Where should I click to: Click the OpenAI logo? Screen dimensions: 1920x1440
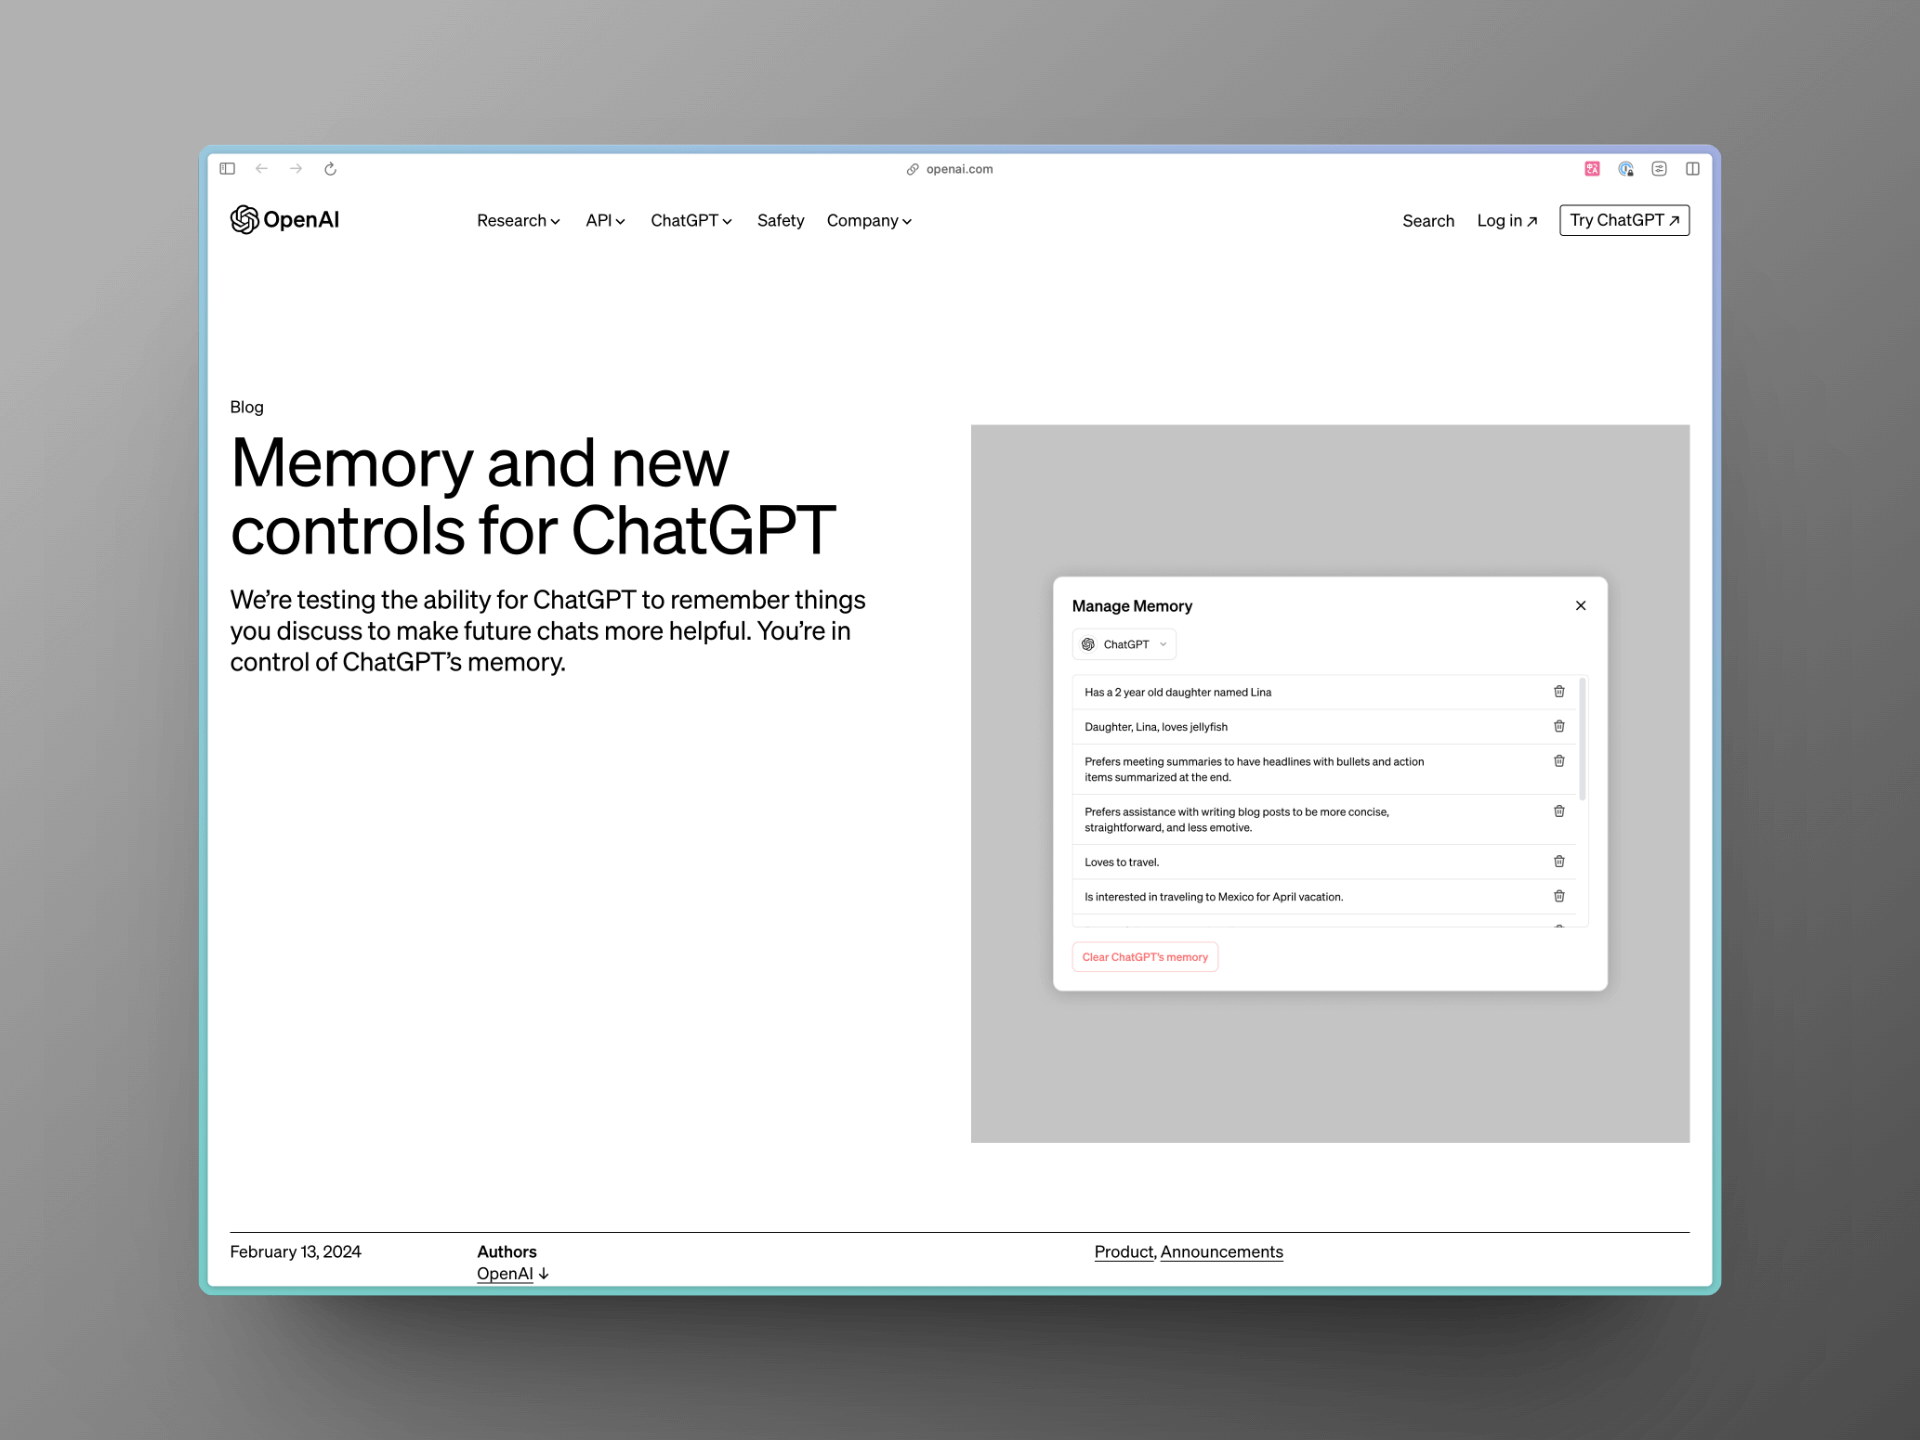(x=285, y=220)
